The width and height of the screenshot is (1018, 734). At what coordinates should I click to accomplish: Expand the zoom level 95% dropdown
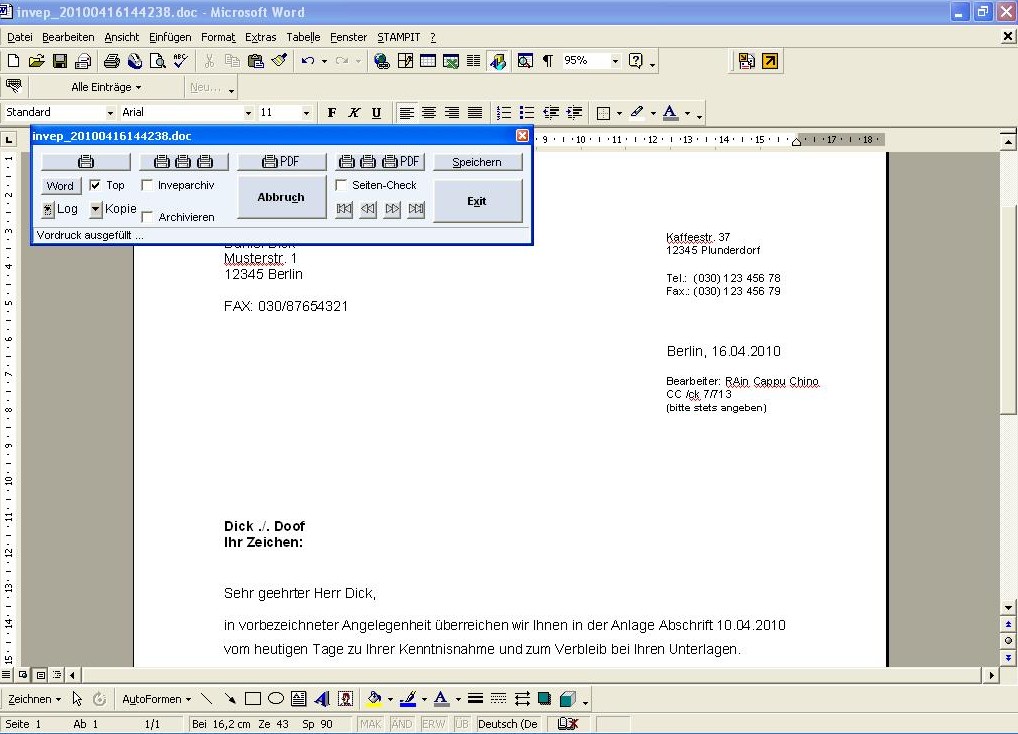click(x=615, y=61)
